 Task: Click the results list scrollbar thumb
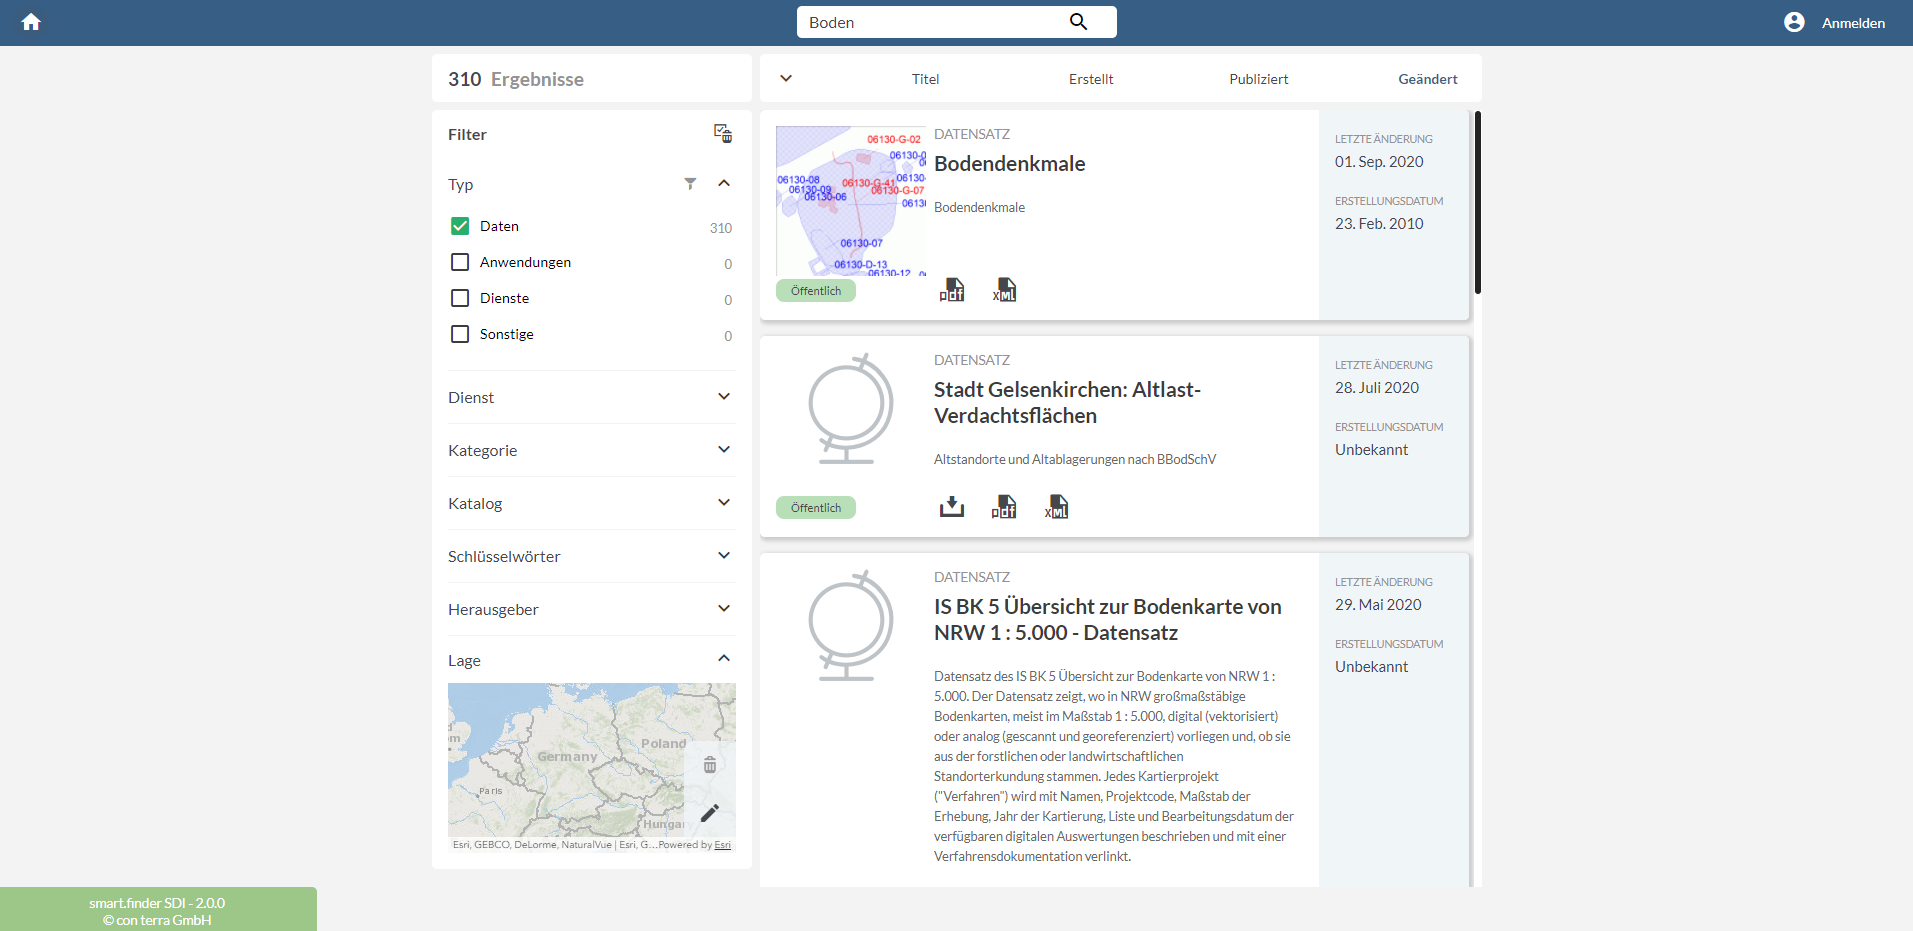[x=1477, y=203]
